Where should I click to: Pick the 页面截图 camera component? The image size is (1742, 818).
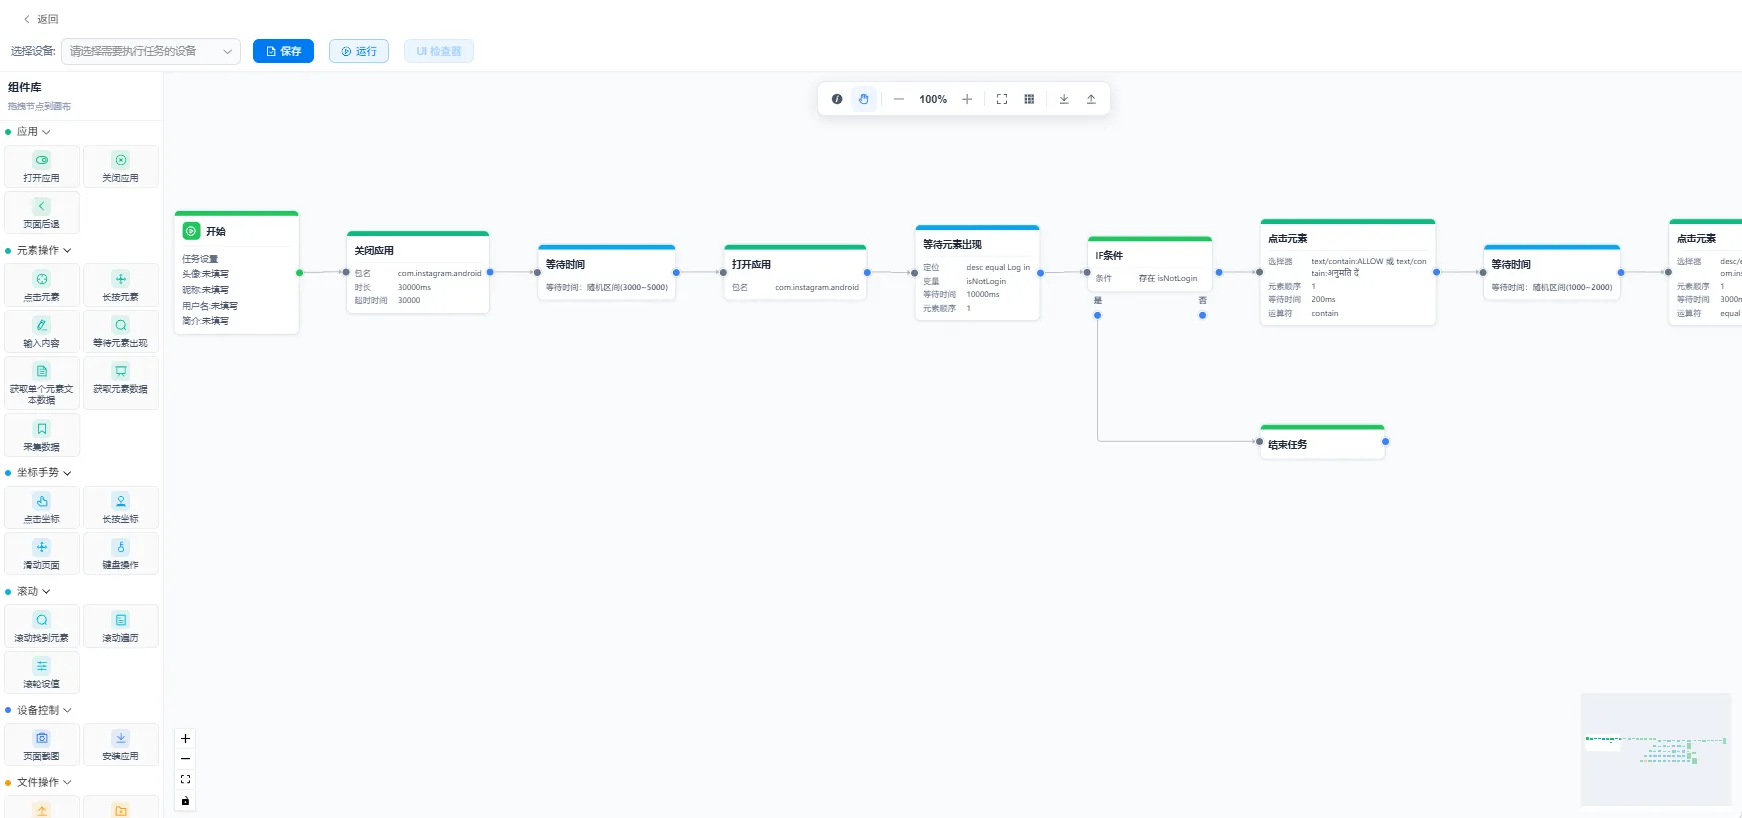tap(42, 744)
